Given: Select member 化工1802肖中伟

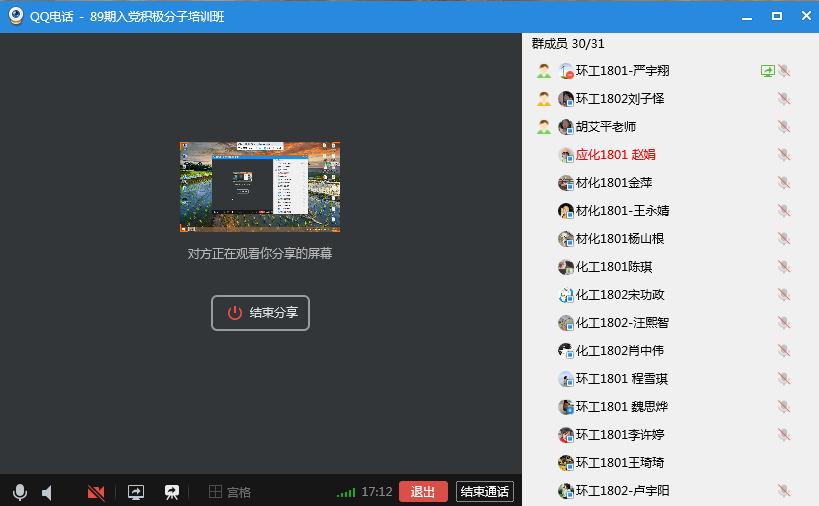Looking at the screenshot, I should point(619,351).
